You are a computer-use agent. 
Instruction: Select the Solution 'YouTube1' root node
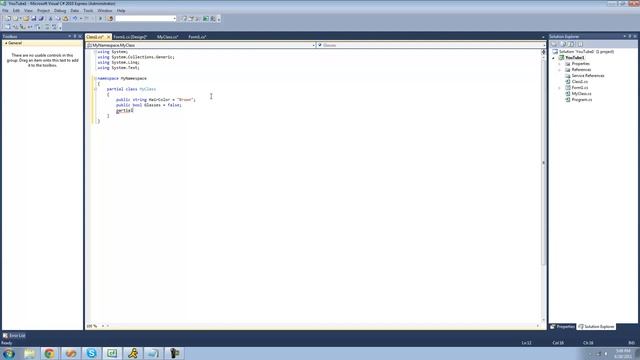[x=586, y=52]
